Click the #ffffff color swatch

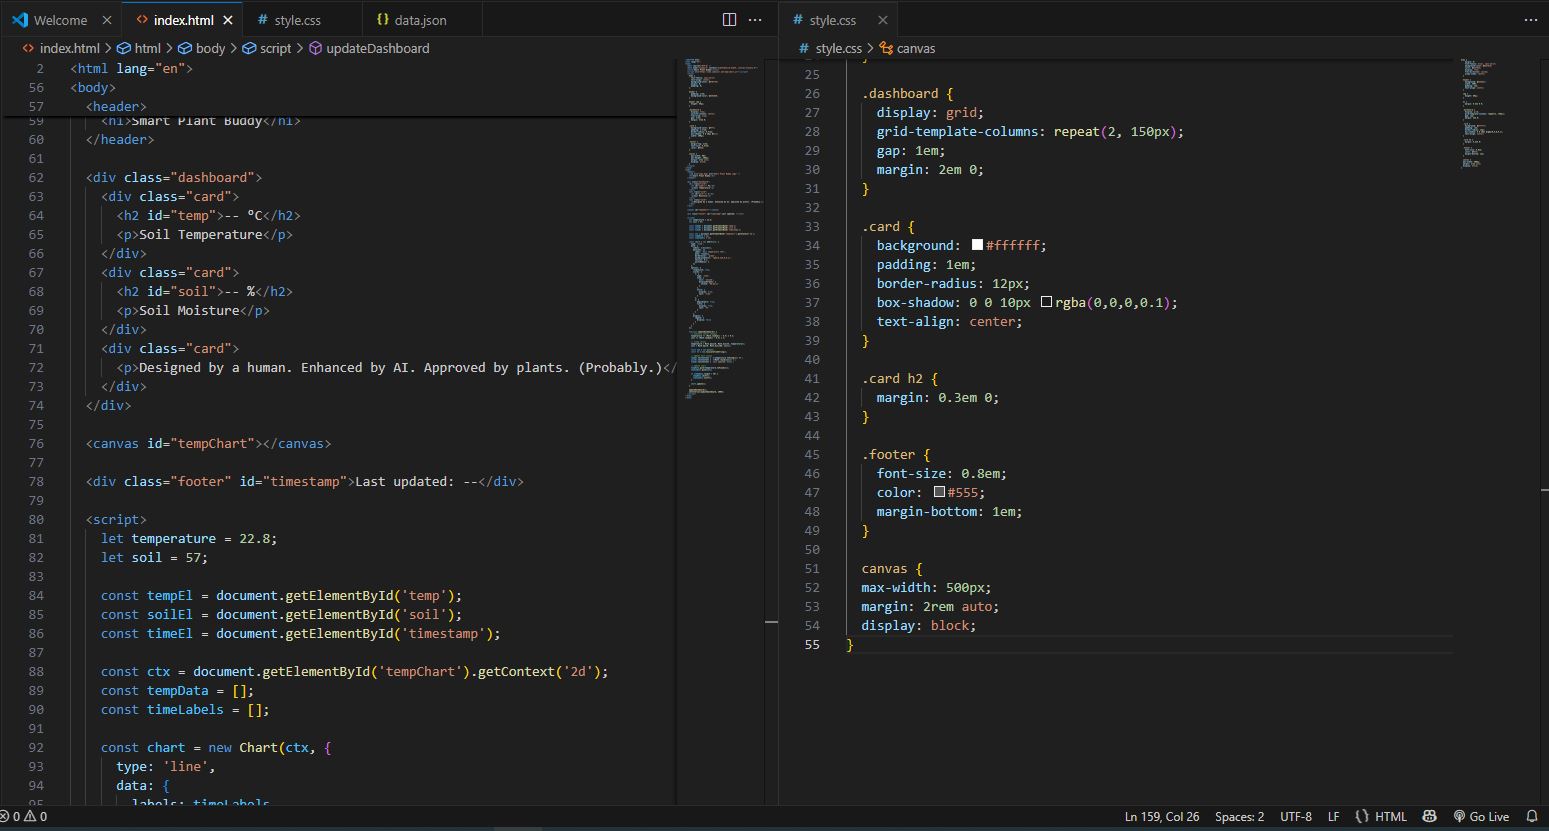click(x=977, y=245)
